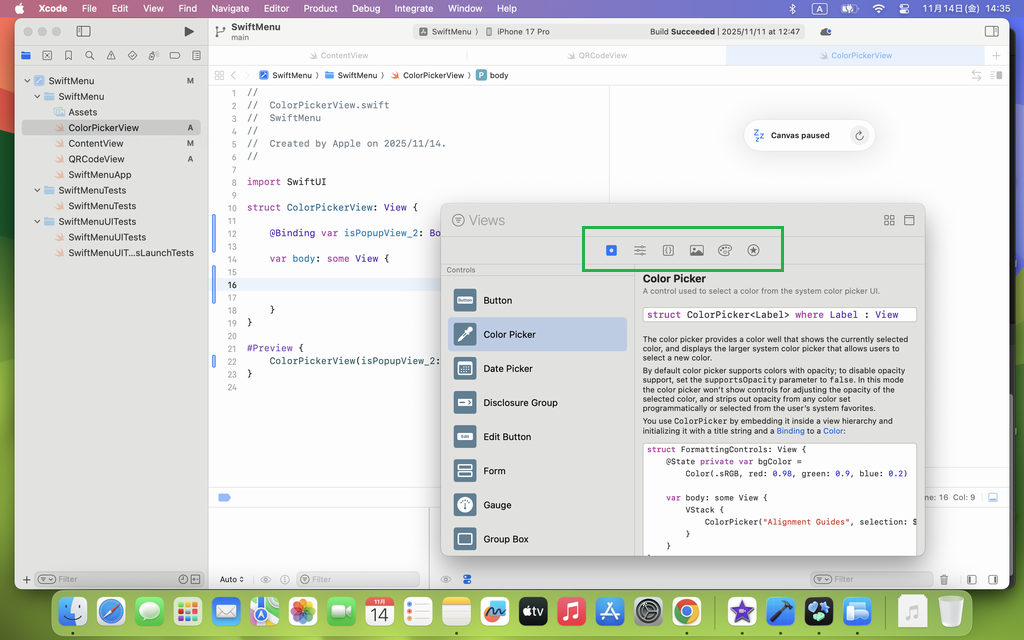The height and width of the screenshot is (640, 1024).
Task: Show the Color palette library tab
Action: pyautogui.click(x=725, y=250)
